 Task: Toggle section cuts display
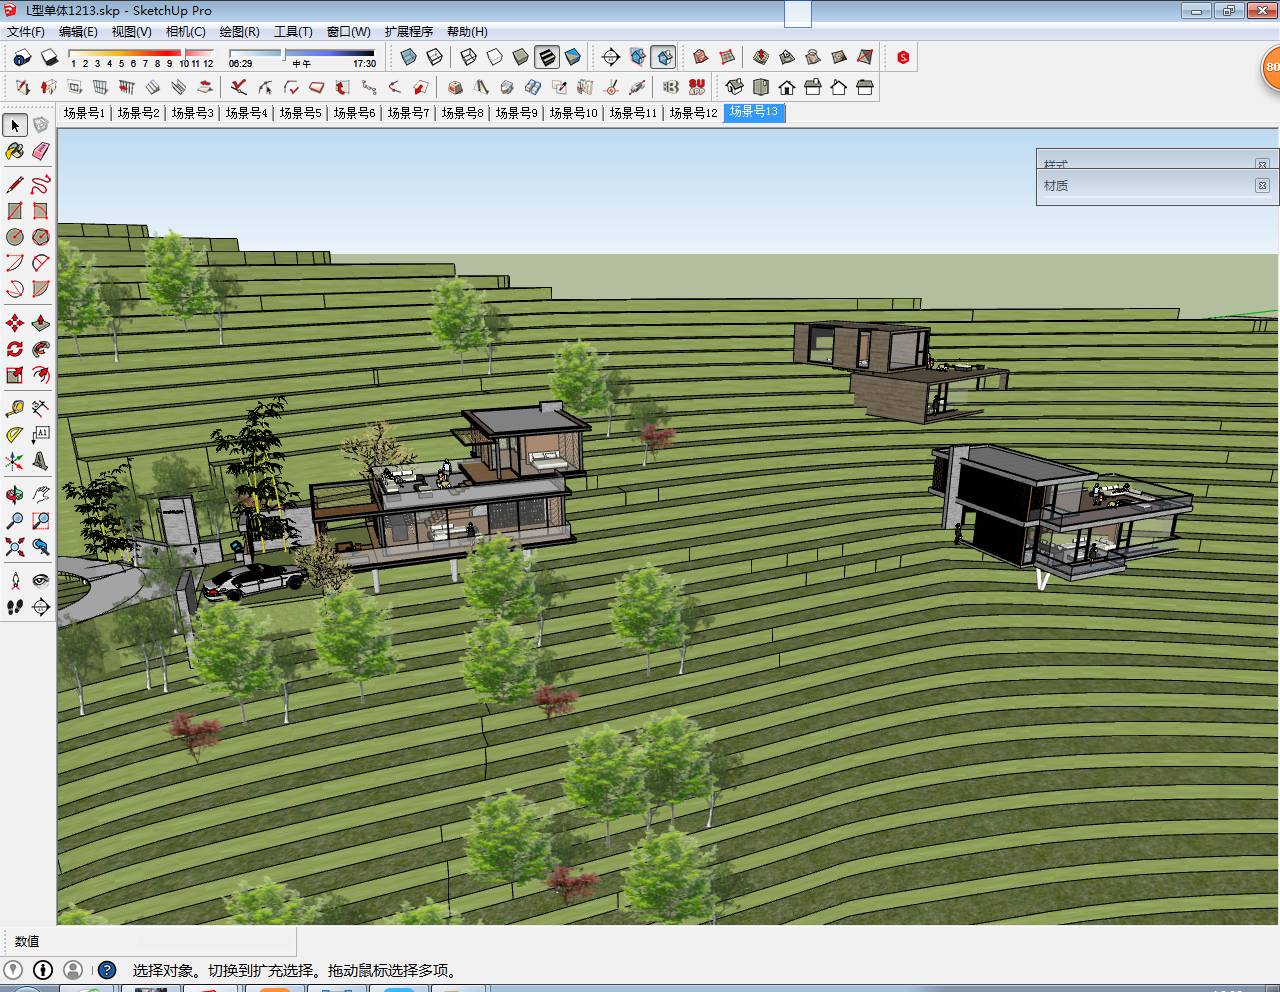[663, 57]
